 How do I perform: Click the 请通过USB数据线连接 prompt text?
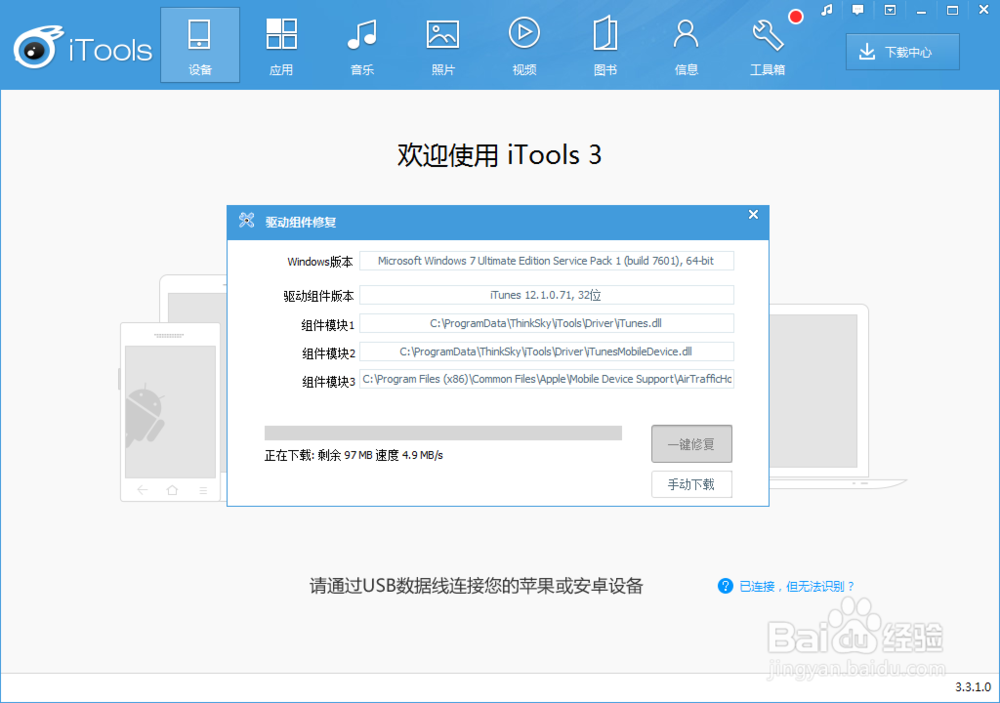click(476, 586)
